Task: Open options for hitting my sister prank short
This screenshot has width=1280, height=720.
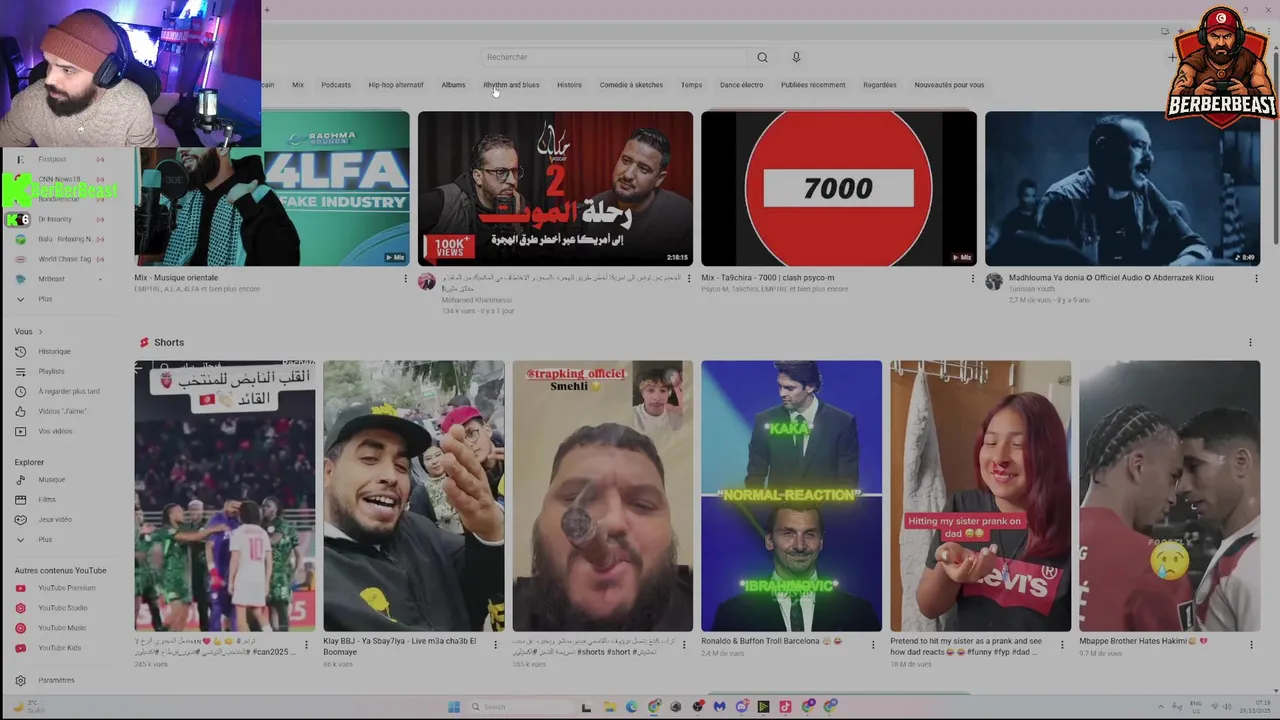Action: [1062, 645]
